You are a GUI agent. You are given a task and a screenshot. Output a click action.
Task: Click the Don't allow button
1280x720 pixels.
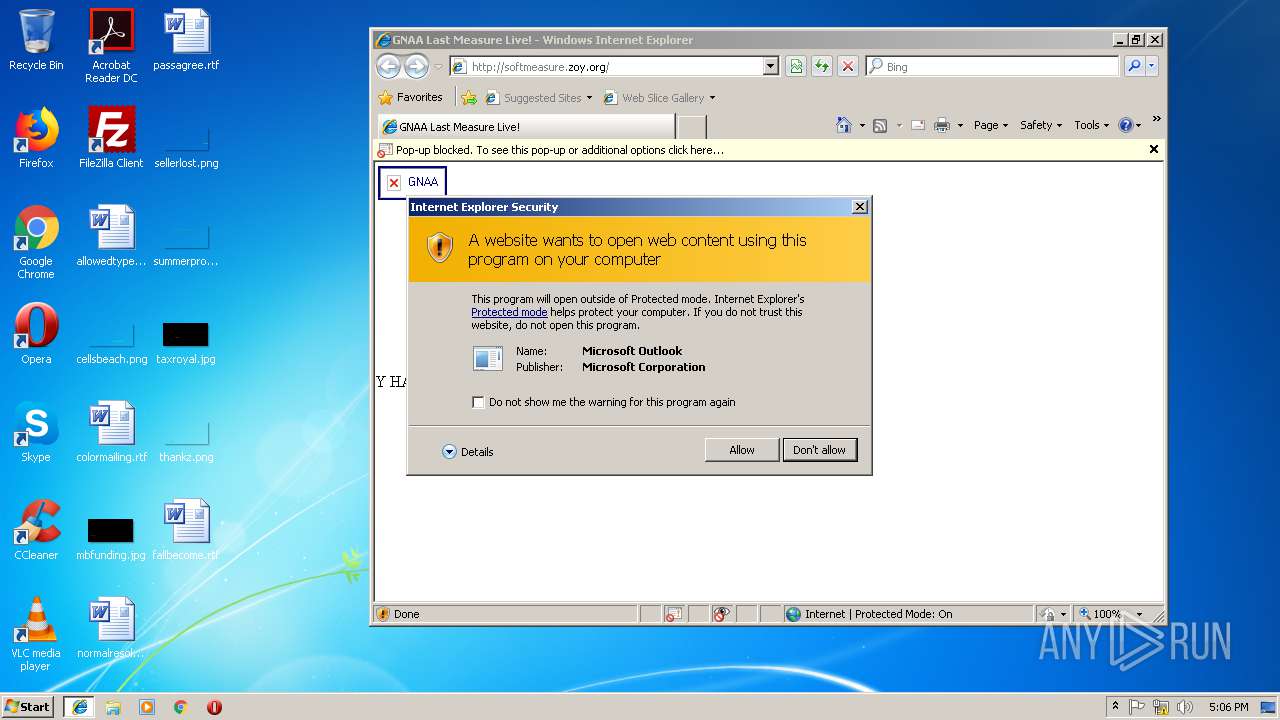(x=819, y=450)
